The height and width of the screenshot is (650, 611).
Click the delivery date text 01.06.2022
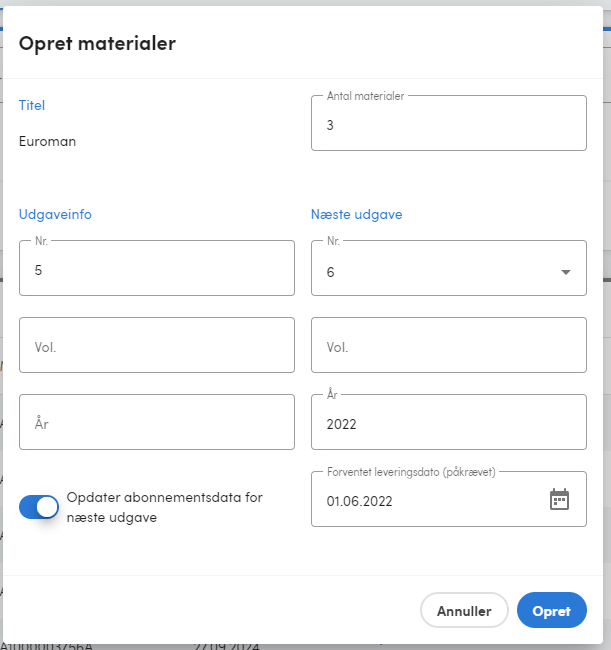pyautogui.click(x=359, y=501)
